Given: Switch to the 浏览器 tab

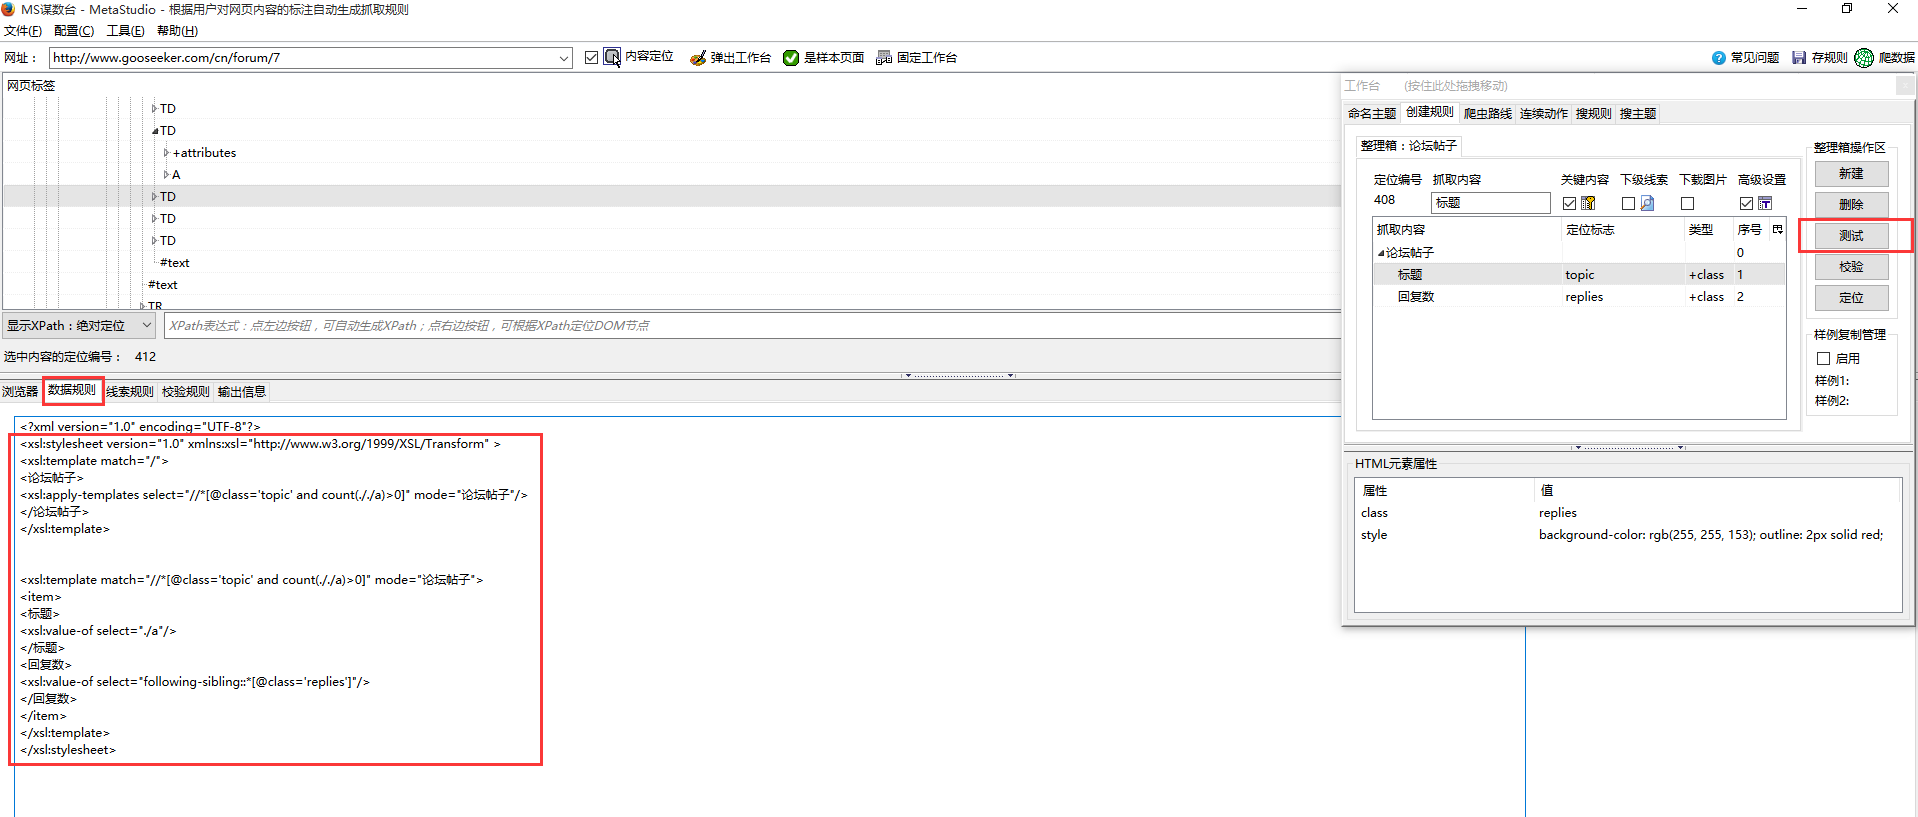Looking at the screenshot, I should point(20,391).
